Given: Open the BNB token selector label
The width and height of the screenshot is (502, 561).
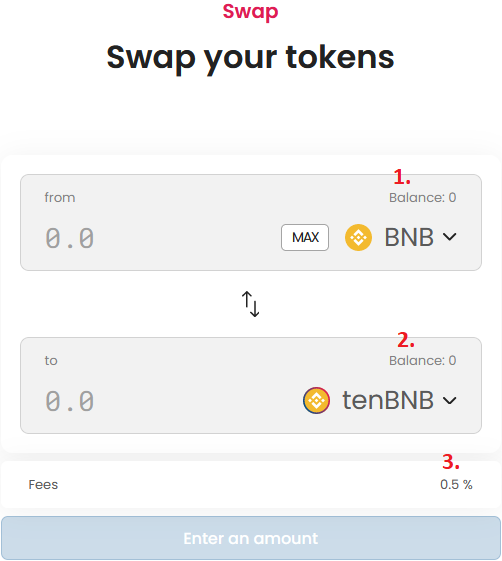Looking at the screenshot, I should tap(409, 237).
